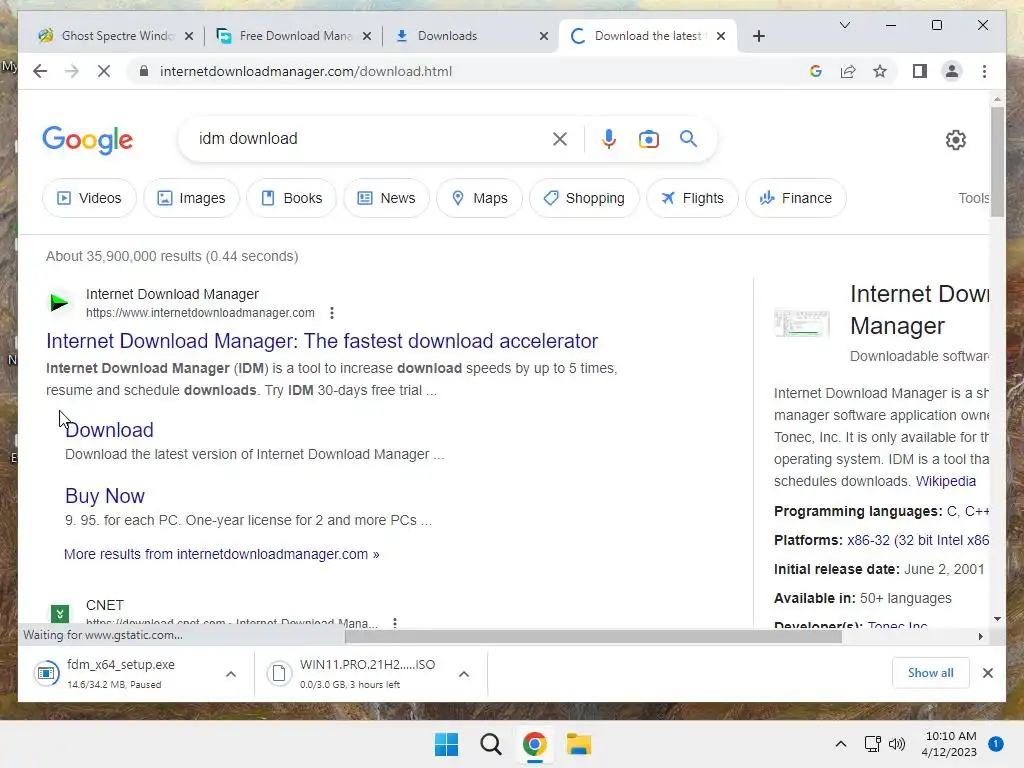Stop loading the page with the X button
This screenshot has width=1024, height=768.
104,71
